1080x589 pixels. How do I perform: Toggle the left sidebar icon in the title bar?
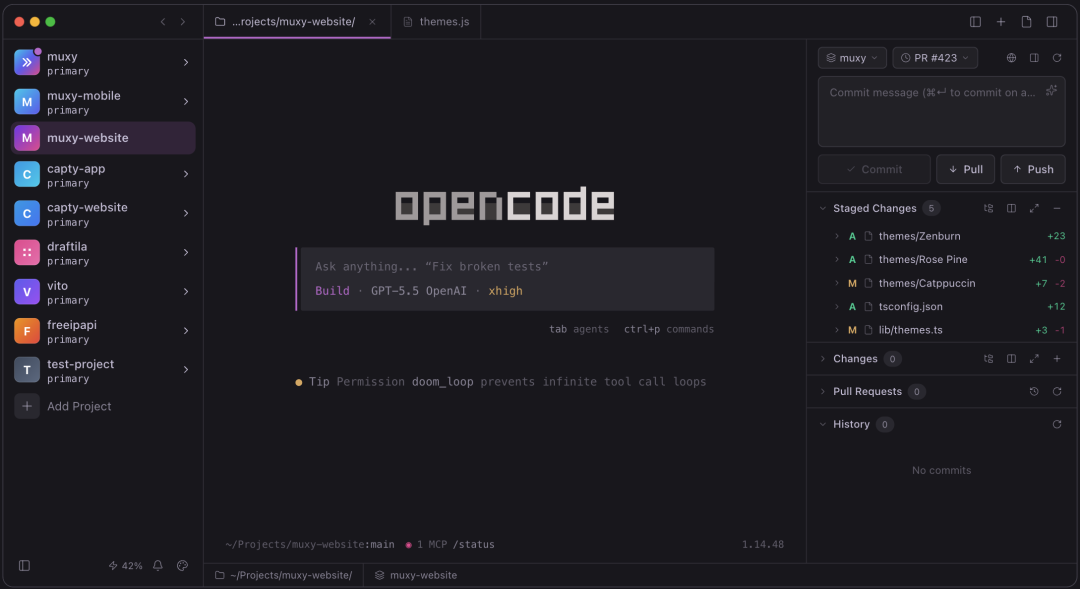tap(975, 22)
